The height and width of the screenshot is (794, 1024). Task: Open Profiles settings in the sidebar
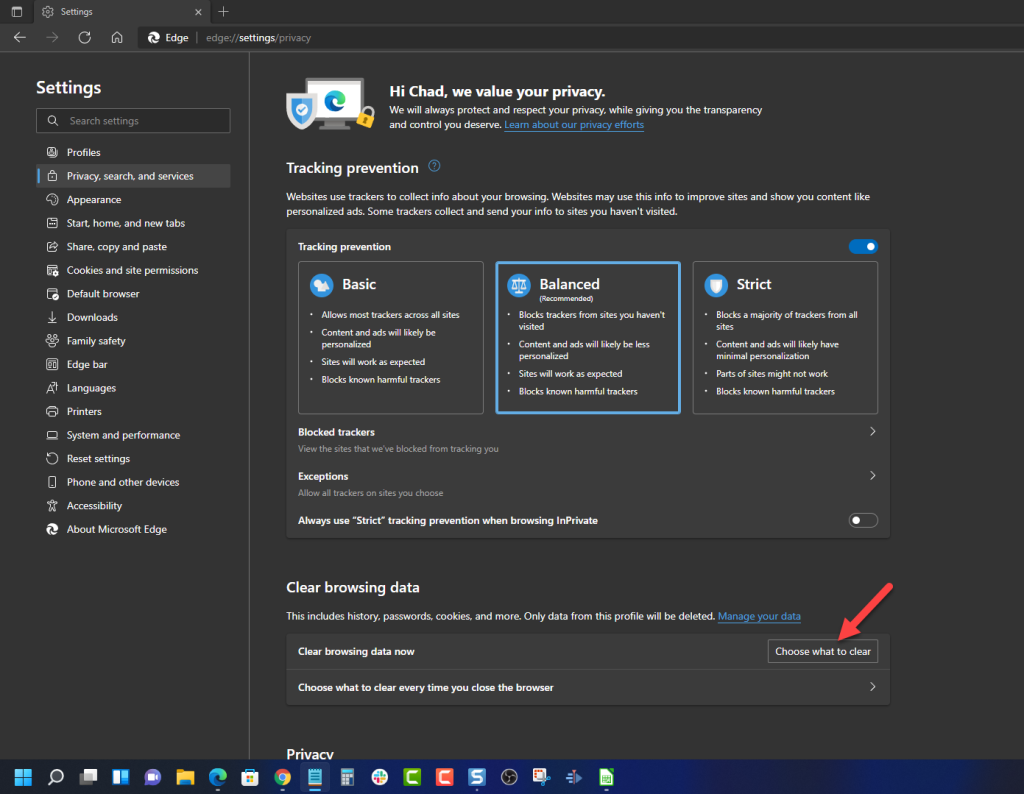tap(133, 152)
